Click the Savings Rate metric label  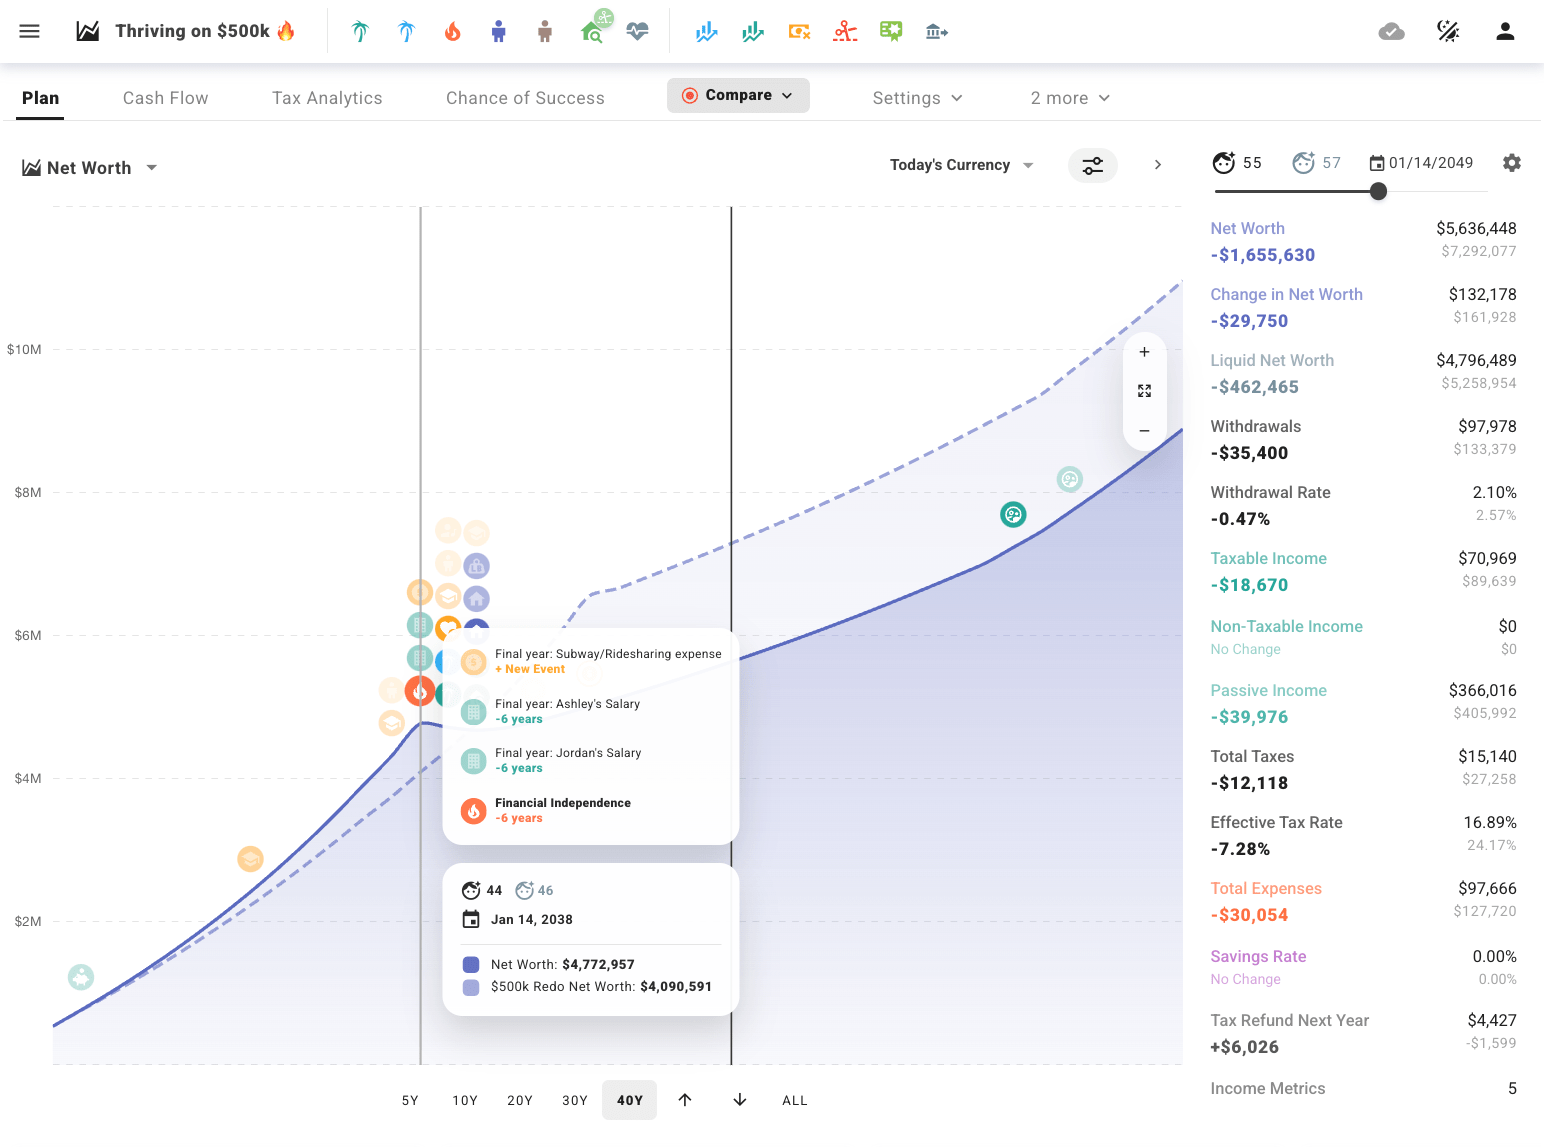(1258, 956)
